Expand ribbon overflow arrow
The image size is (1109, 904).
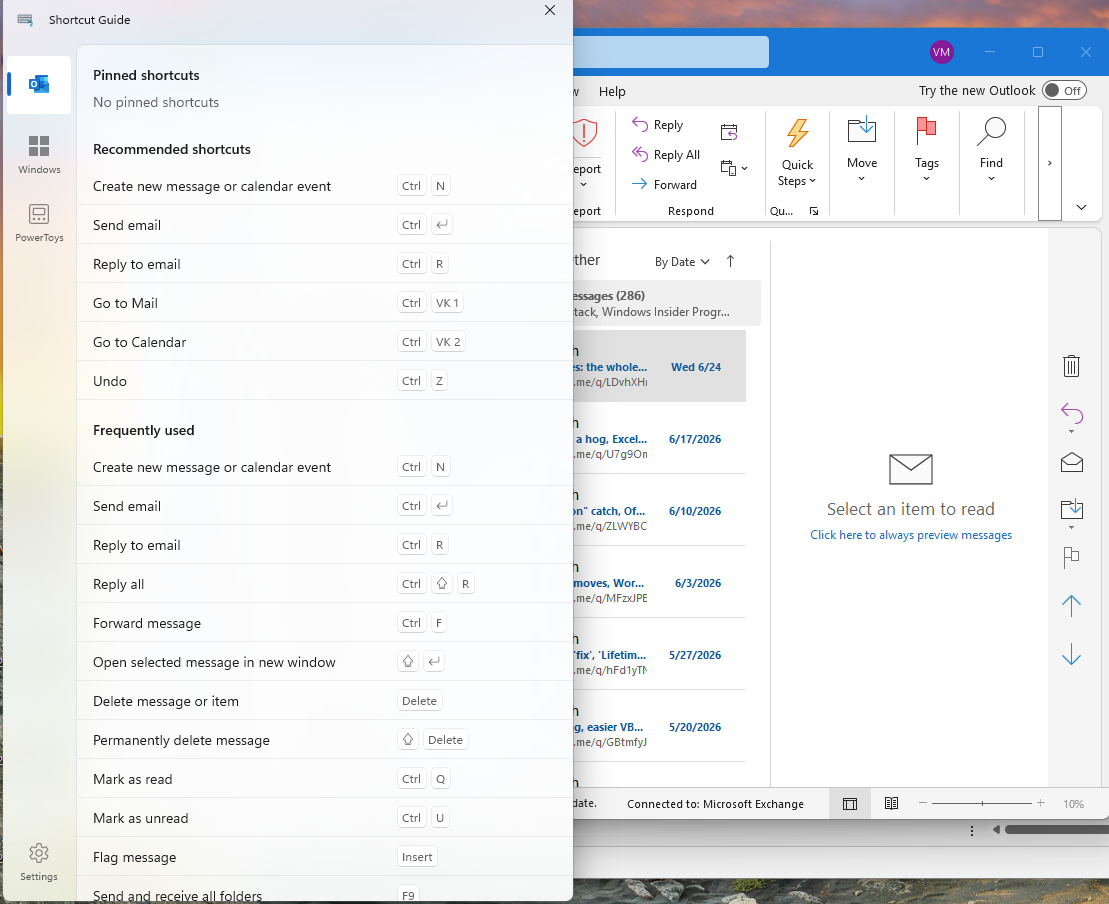click(x=1050, y=163)
